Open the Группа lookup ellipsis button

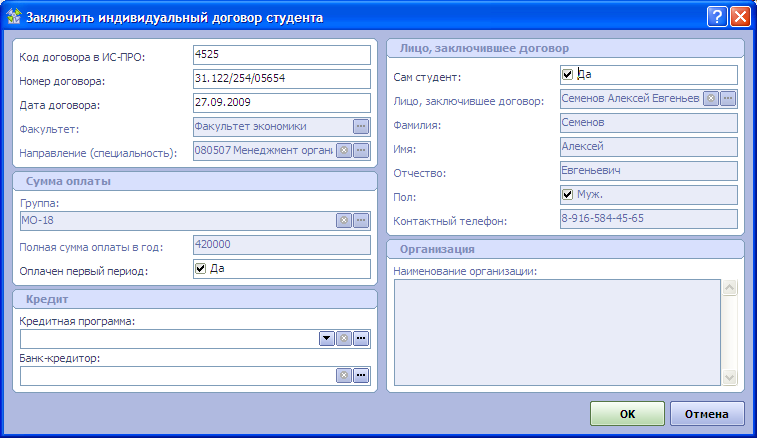(x=361, y=220)
